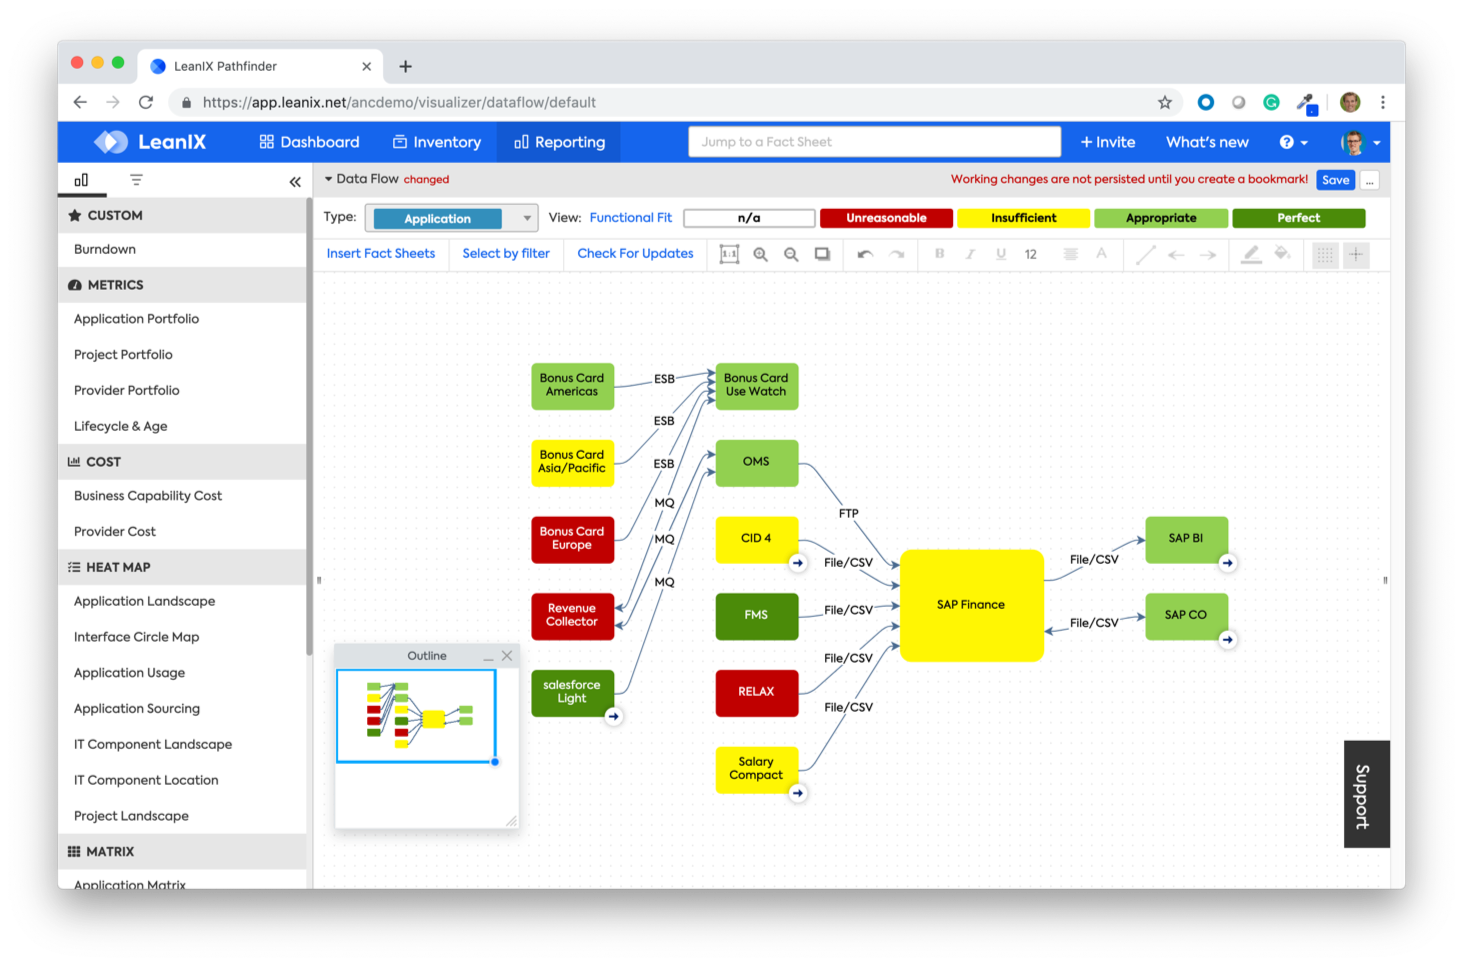
Task: Select the Zoom In magnifier tool
Action: coord(761,254)
